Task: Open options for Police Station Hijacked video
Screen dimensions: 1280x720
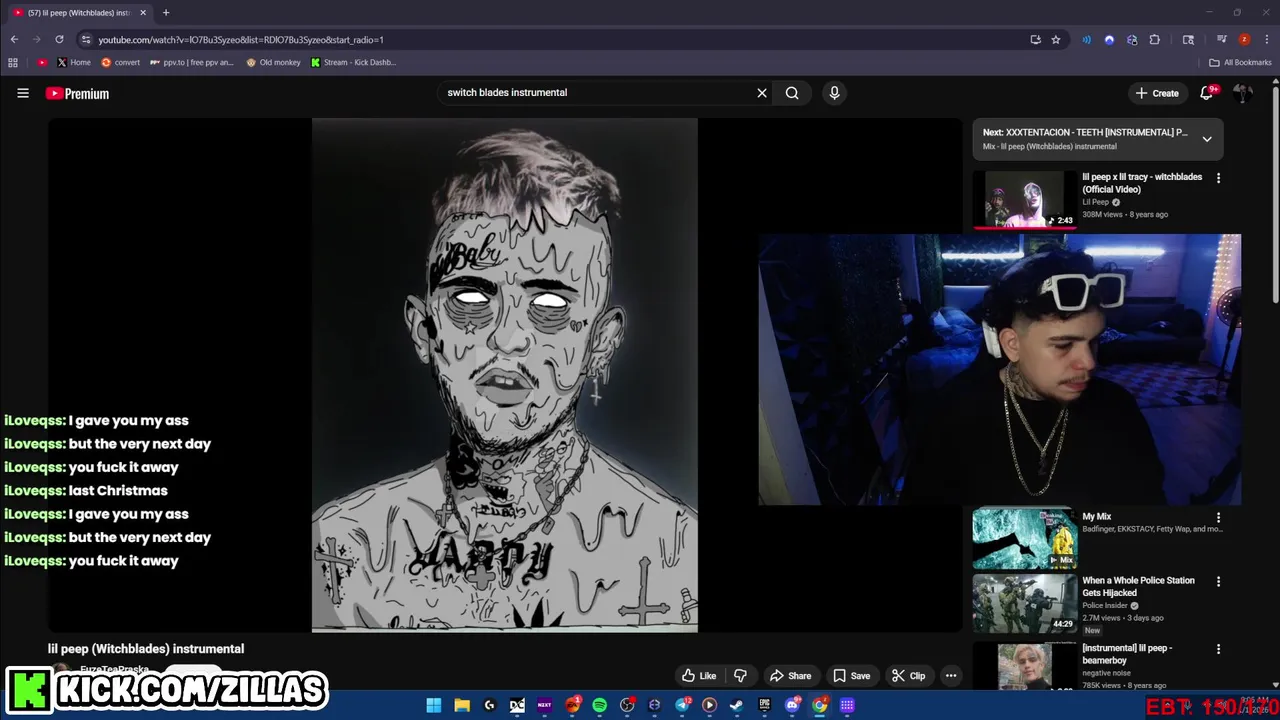Action: click(1218, 582)
